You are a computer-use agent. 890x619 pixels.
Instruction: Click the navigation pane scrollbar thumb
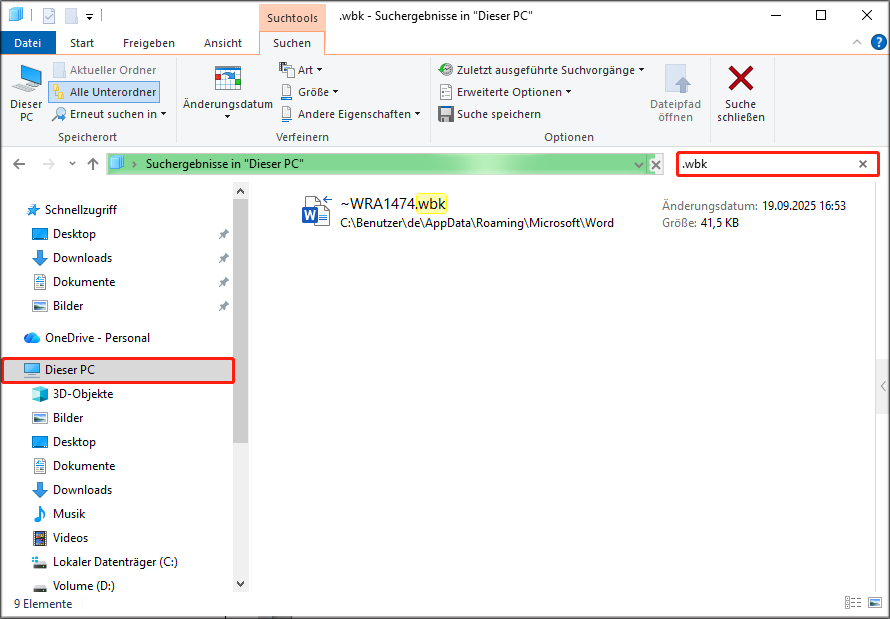tap(241, 321)
